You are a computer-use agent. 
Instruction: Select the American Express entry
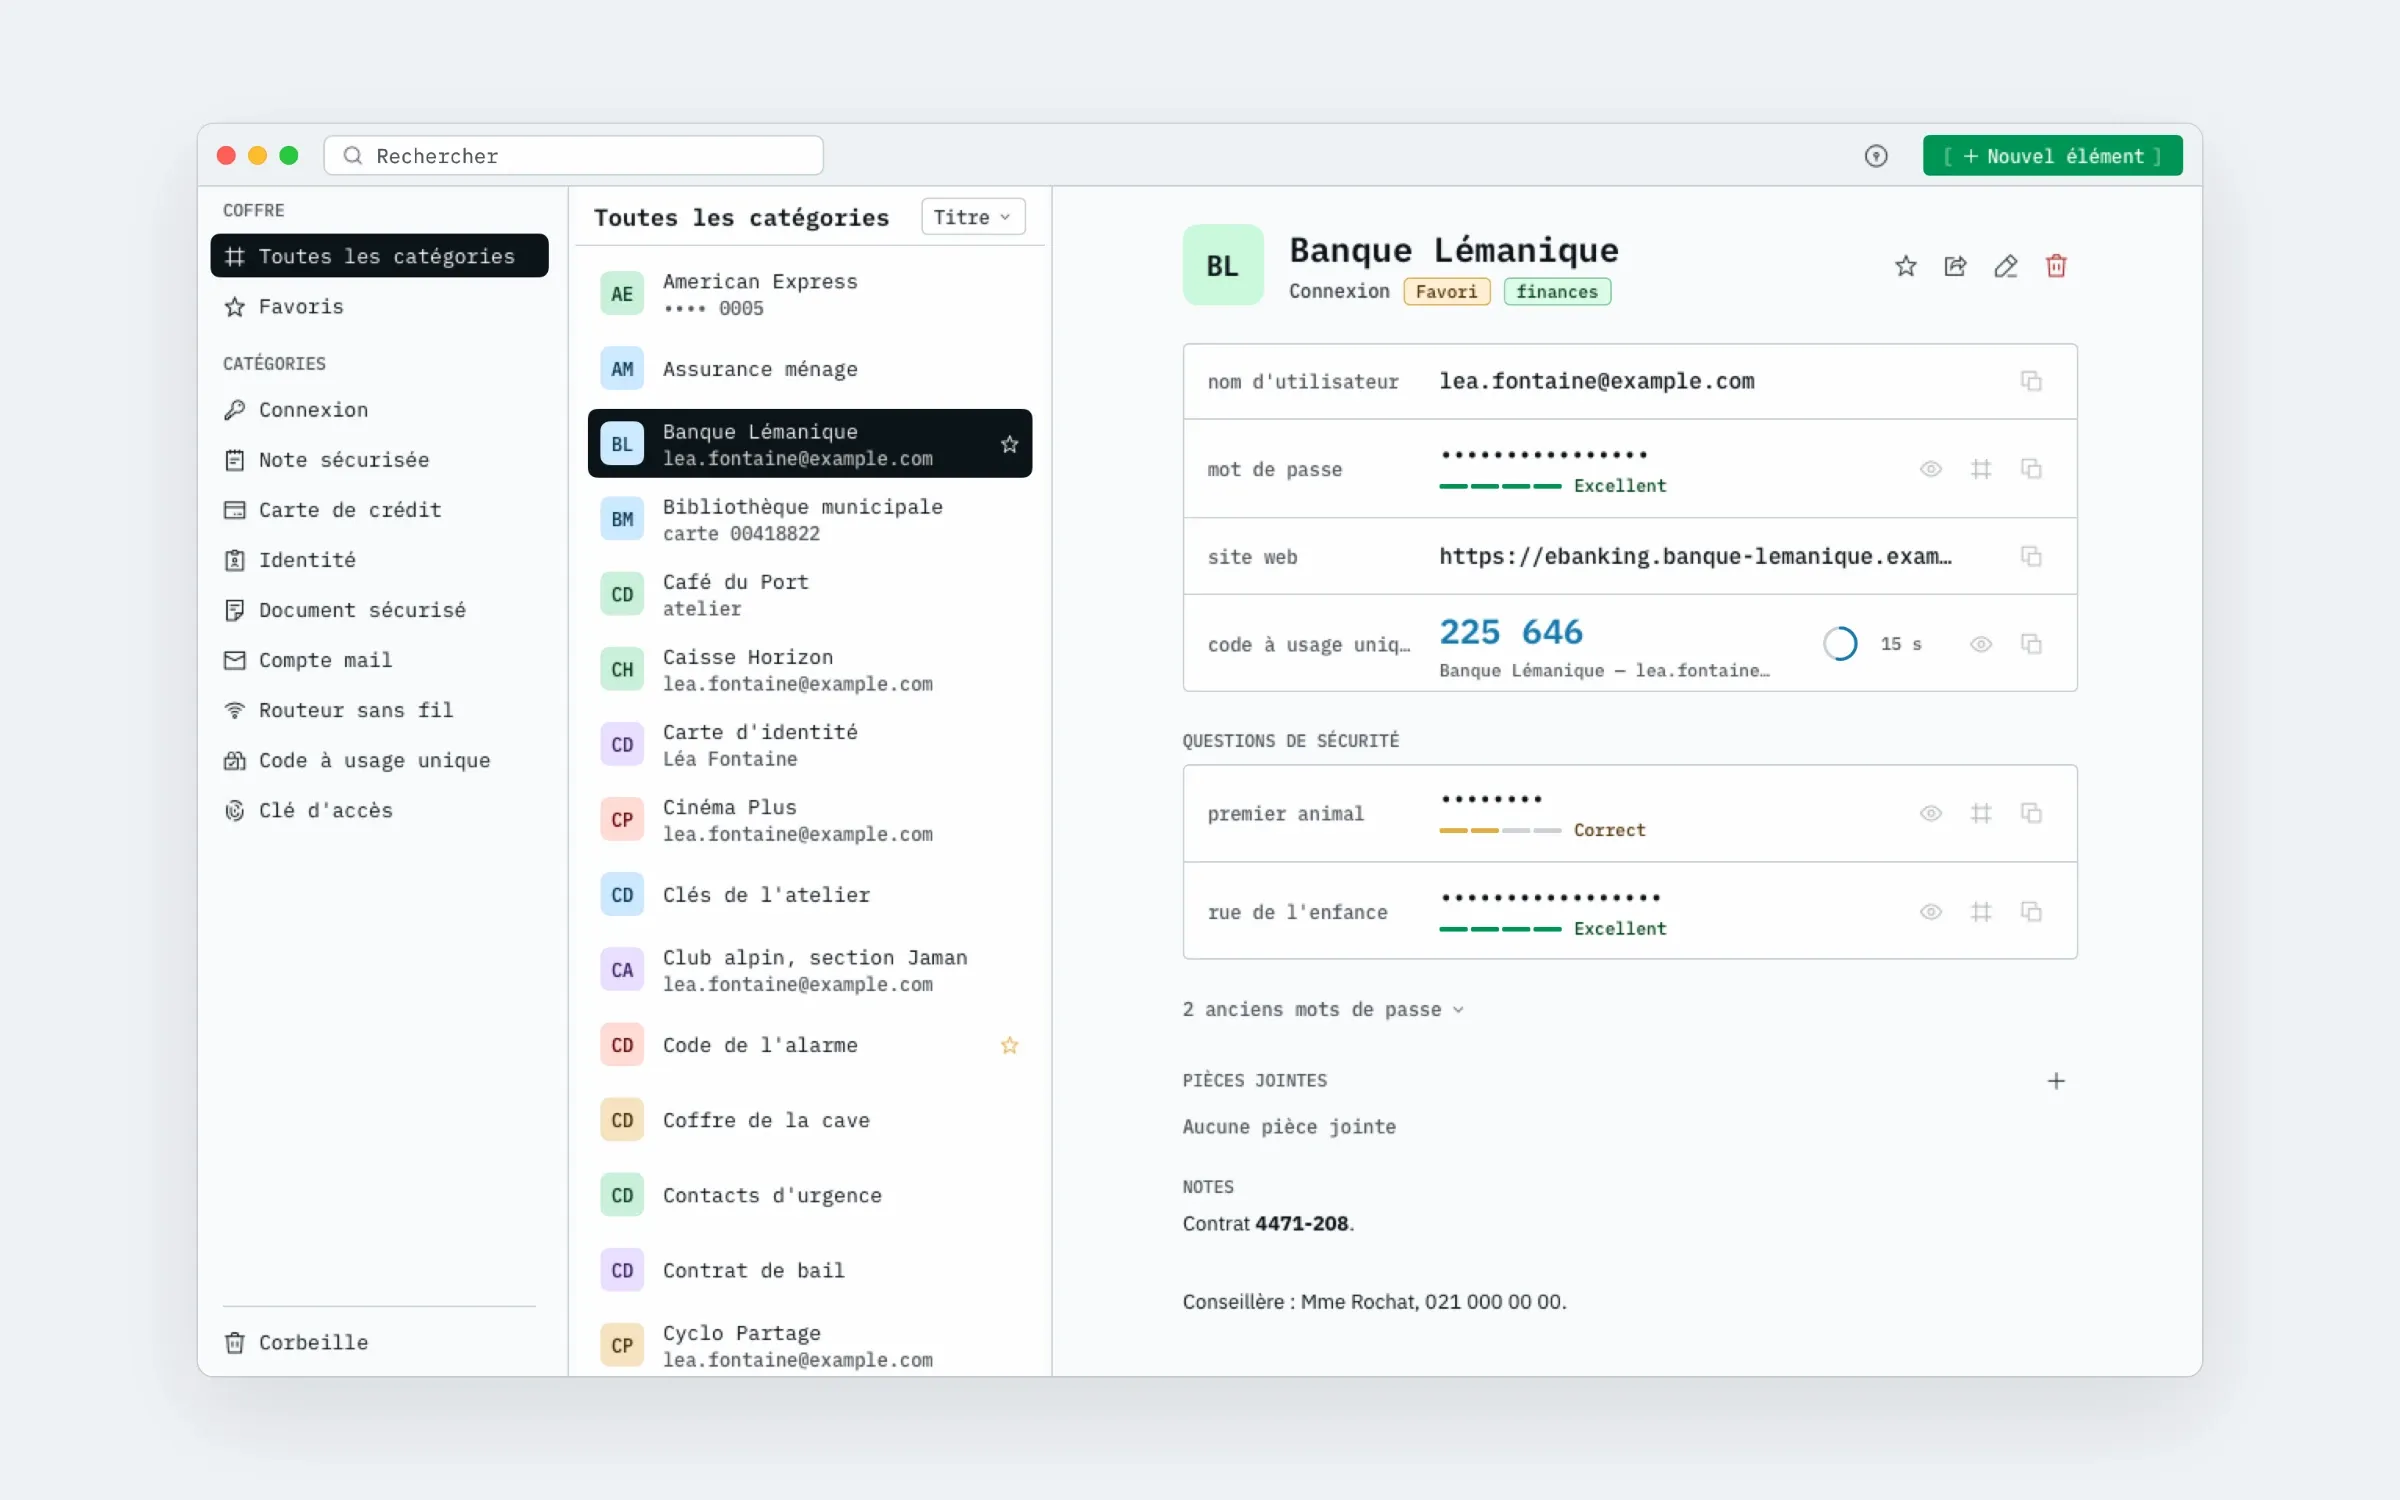810,294
